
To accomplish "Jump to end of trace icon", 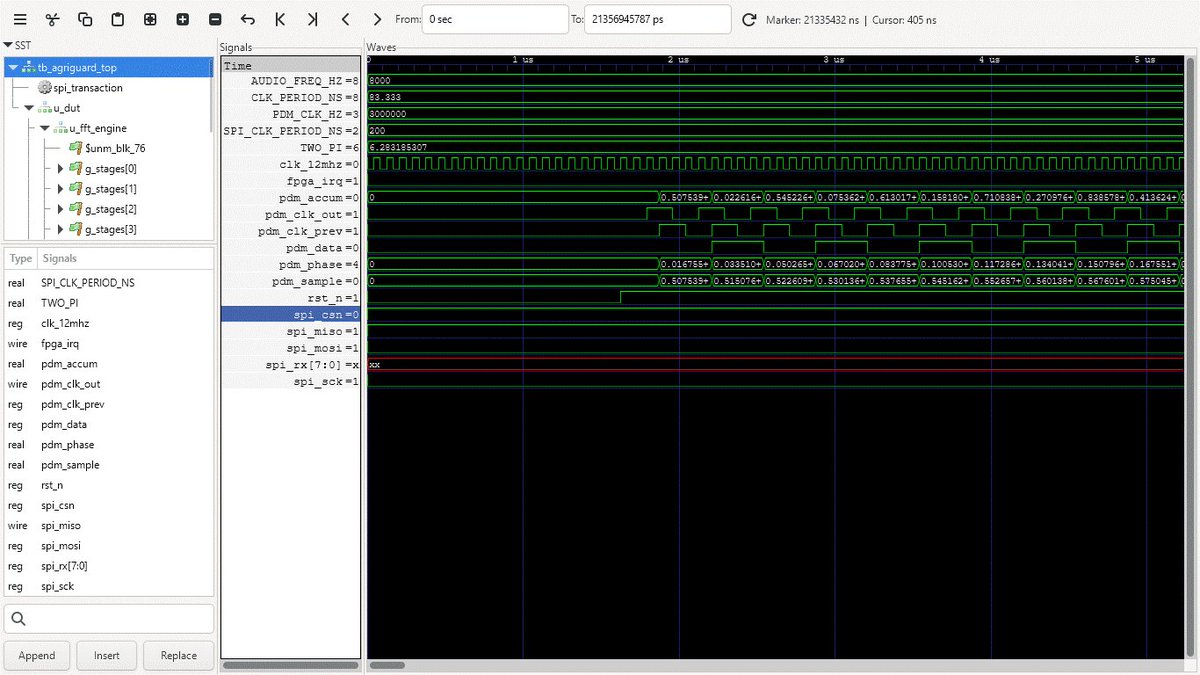I will (312, 19).
